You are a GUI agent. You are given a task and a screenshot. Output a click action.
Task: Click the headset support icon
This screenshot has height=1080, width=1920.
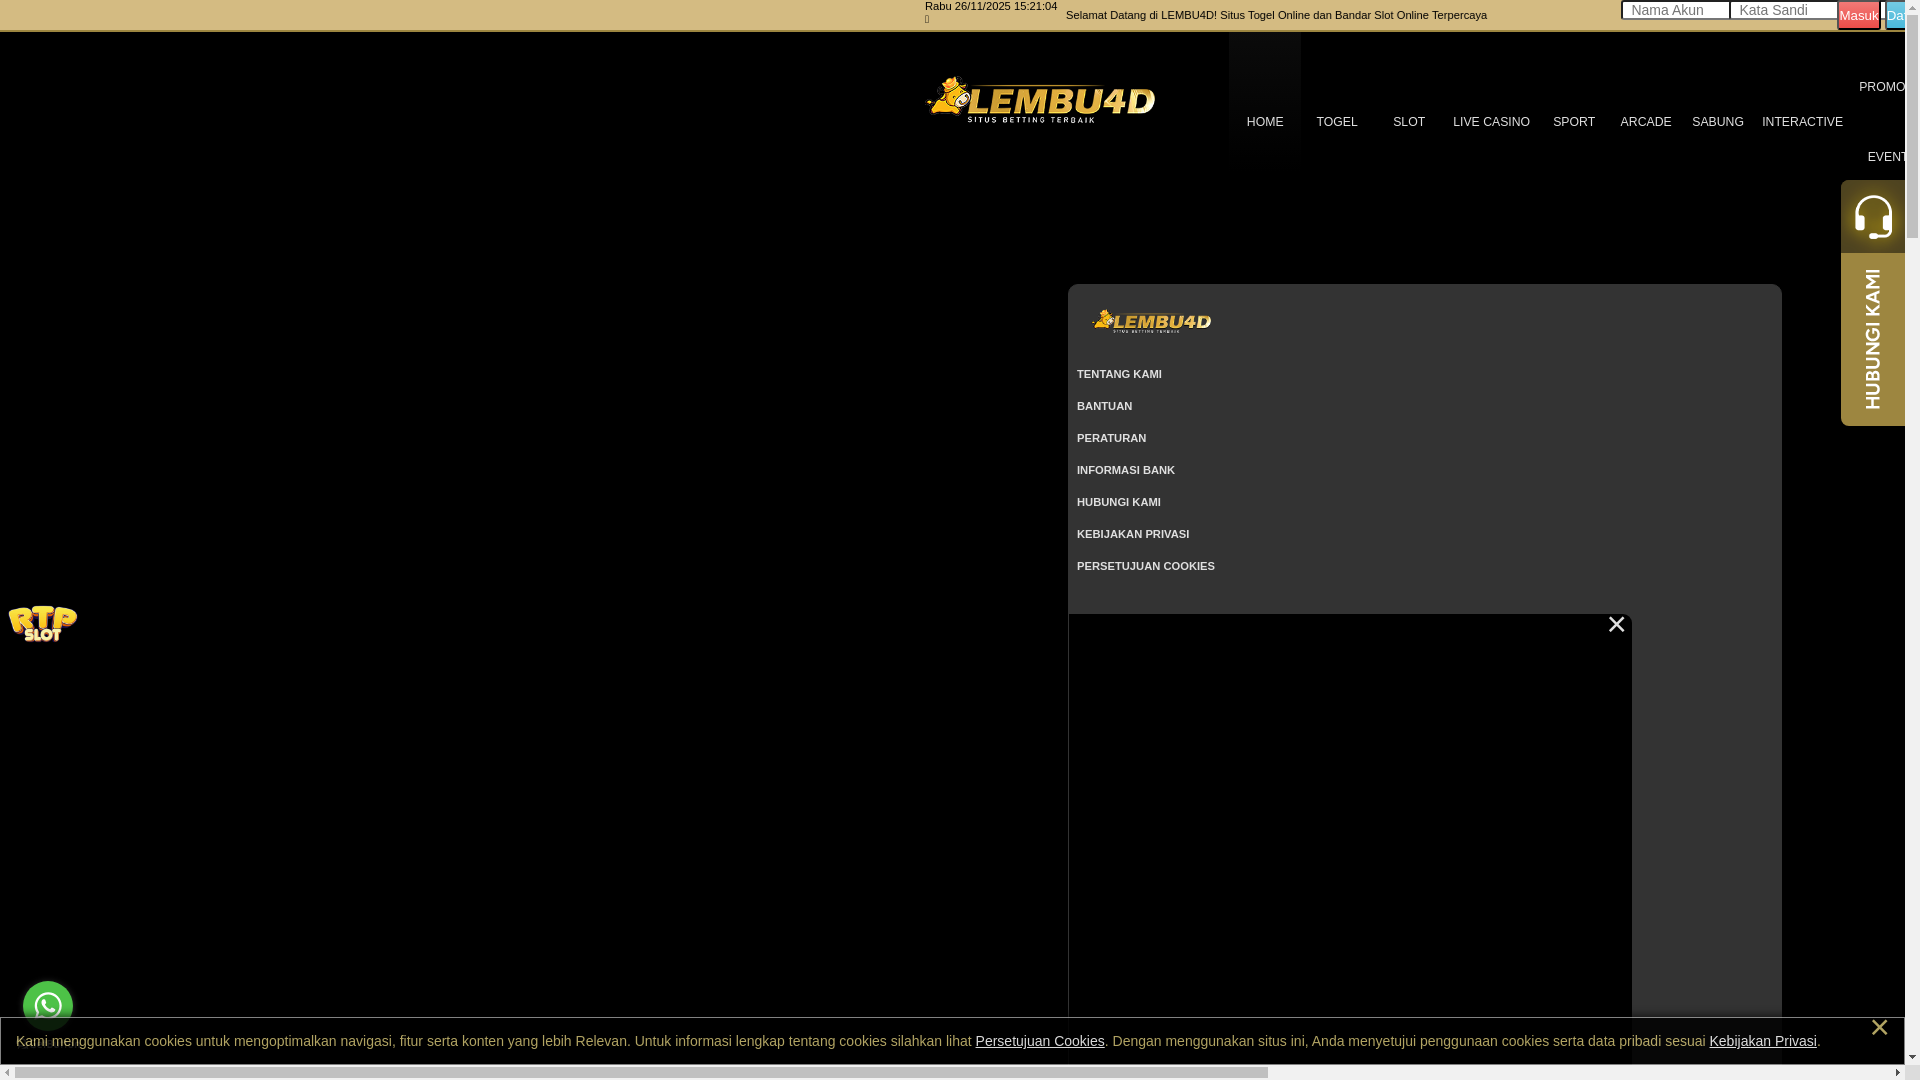tap(1873, 216)
